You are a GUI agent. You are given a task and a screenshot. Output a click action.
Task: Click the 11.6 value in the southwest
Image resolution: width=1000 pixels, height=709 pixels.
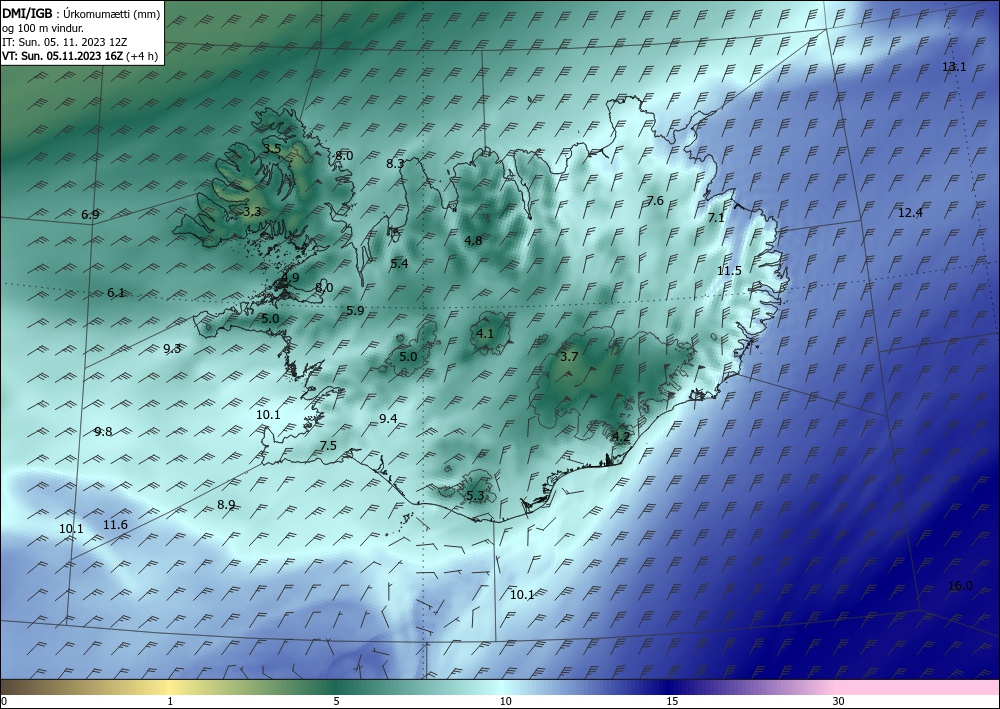[x=115, y=525]
